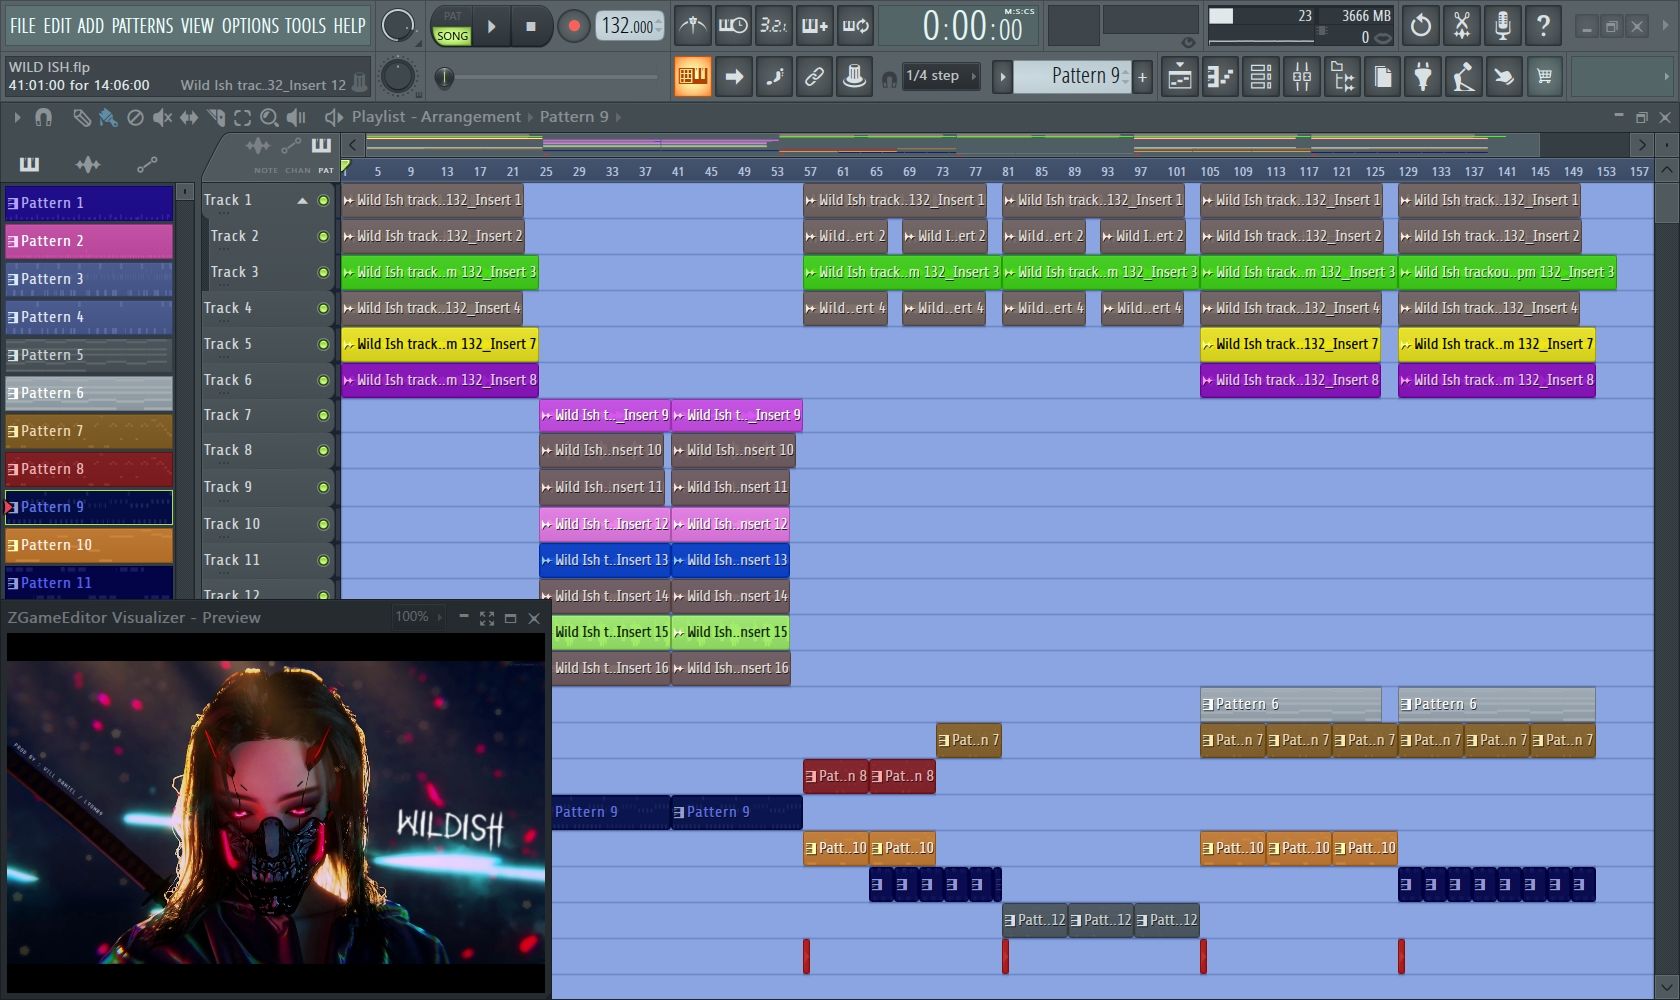
Task: Open the VIEW menu
Action: point(197,26)
